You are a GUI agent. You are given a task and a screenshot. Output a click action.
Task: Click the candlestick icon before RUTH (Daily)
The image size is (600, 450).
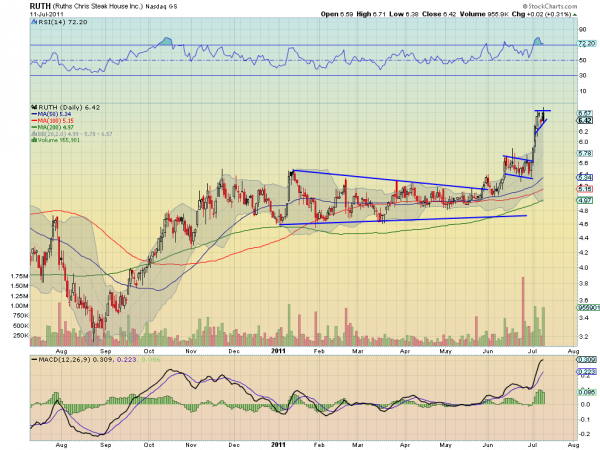coord(34,108)
